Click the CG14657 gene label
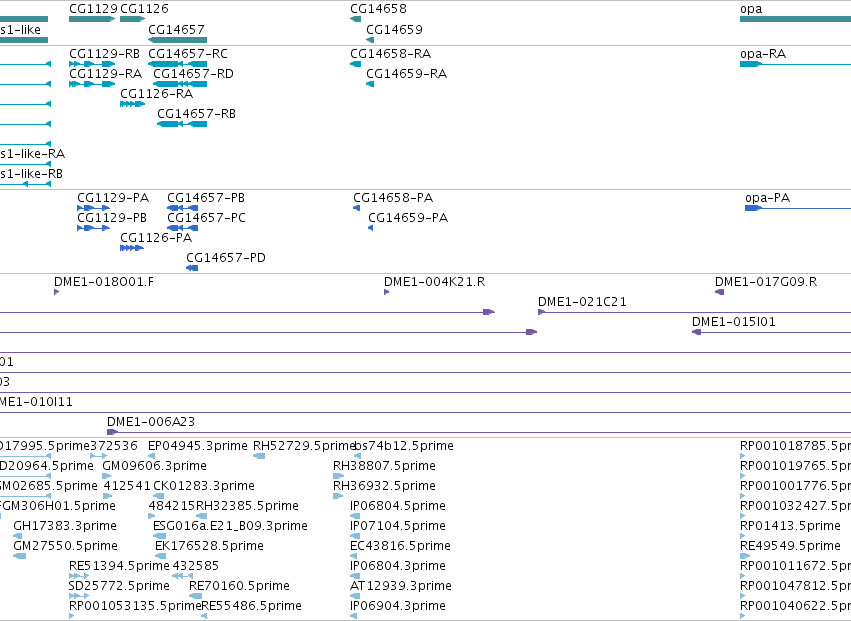 tap(176, 29)
